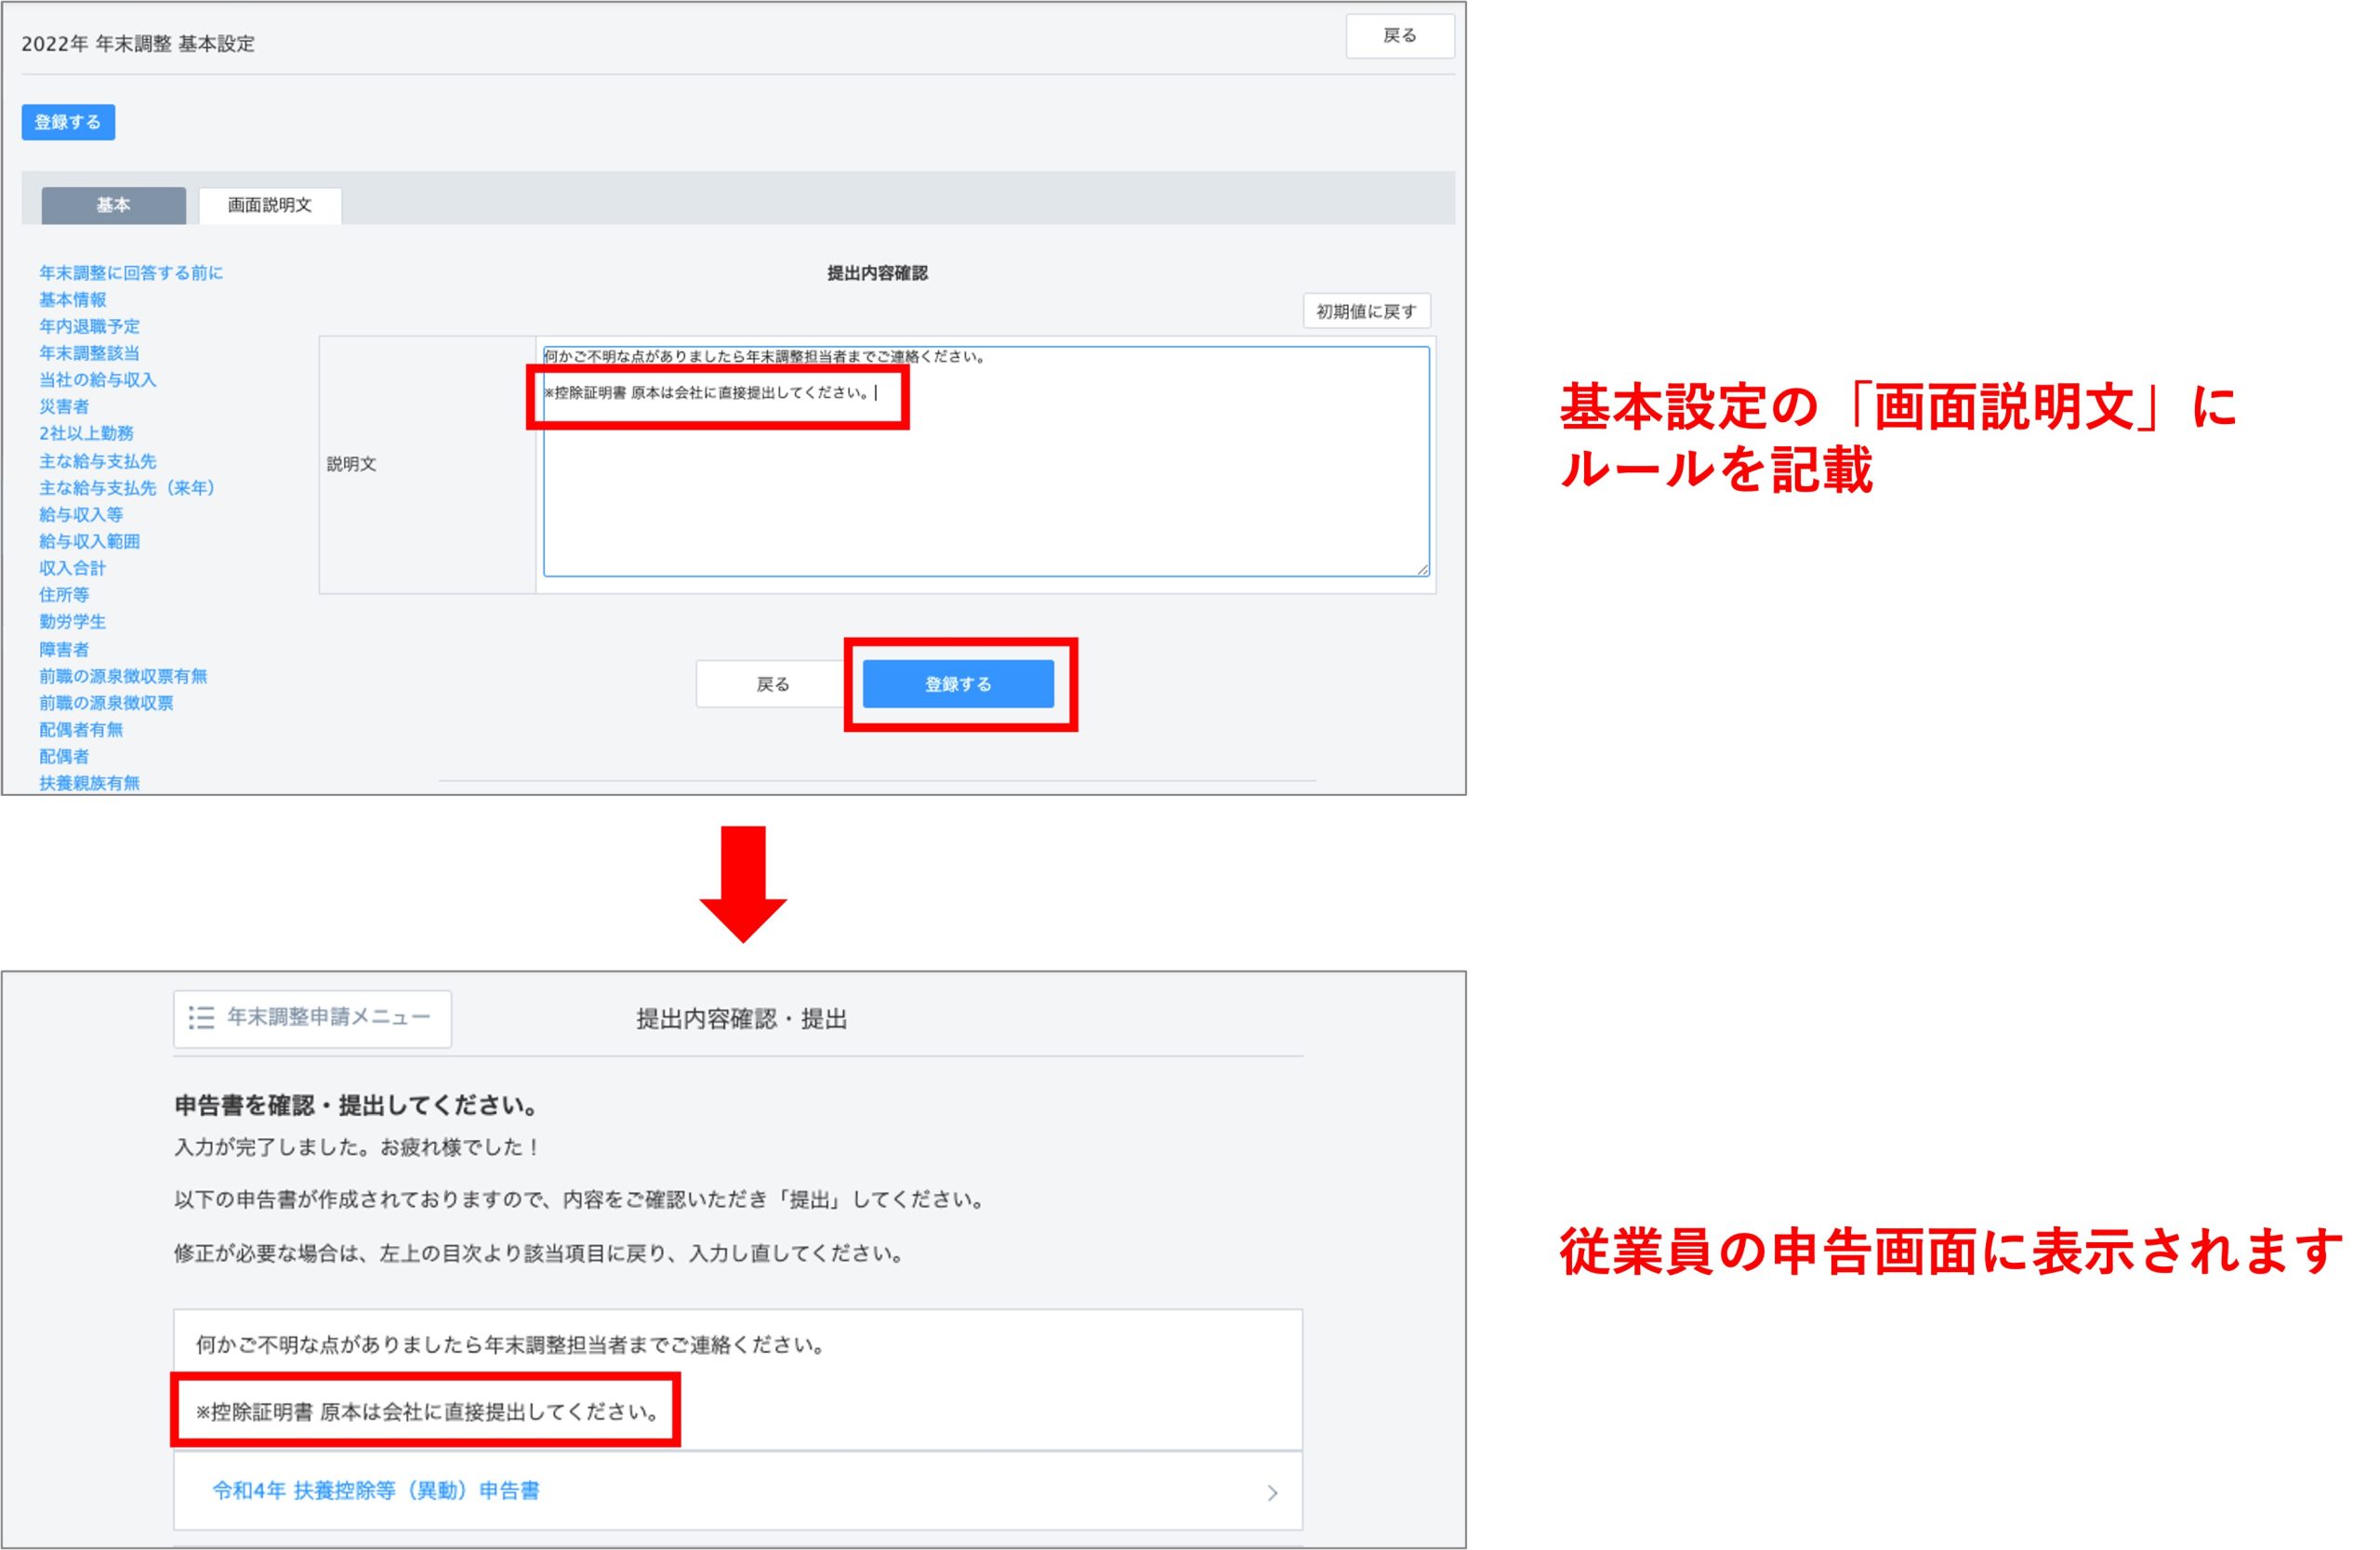Open 令和4年 扶養控除等（異動）申告書 link
This screenshot has width=2380, height=1550.
pos(376,1491)
